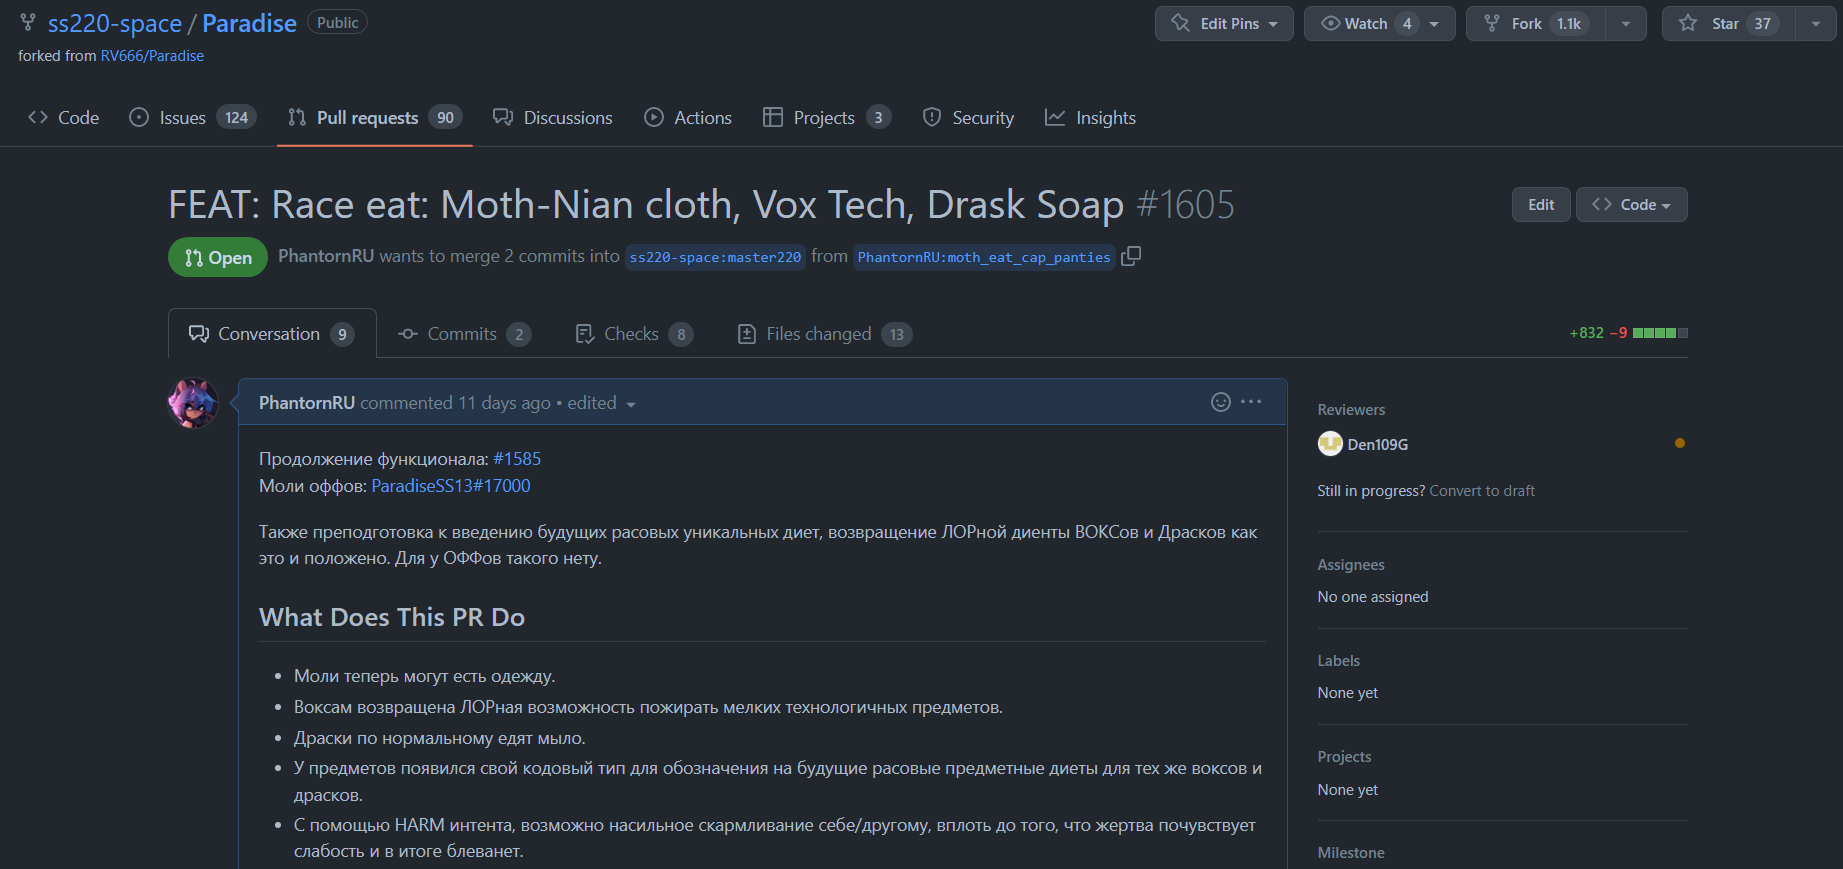Click the pending review status dot

click(x=1680, y=443)
